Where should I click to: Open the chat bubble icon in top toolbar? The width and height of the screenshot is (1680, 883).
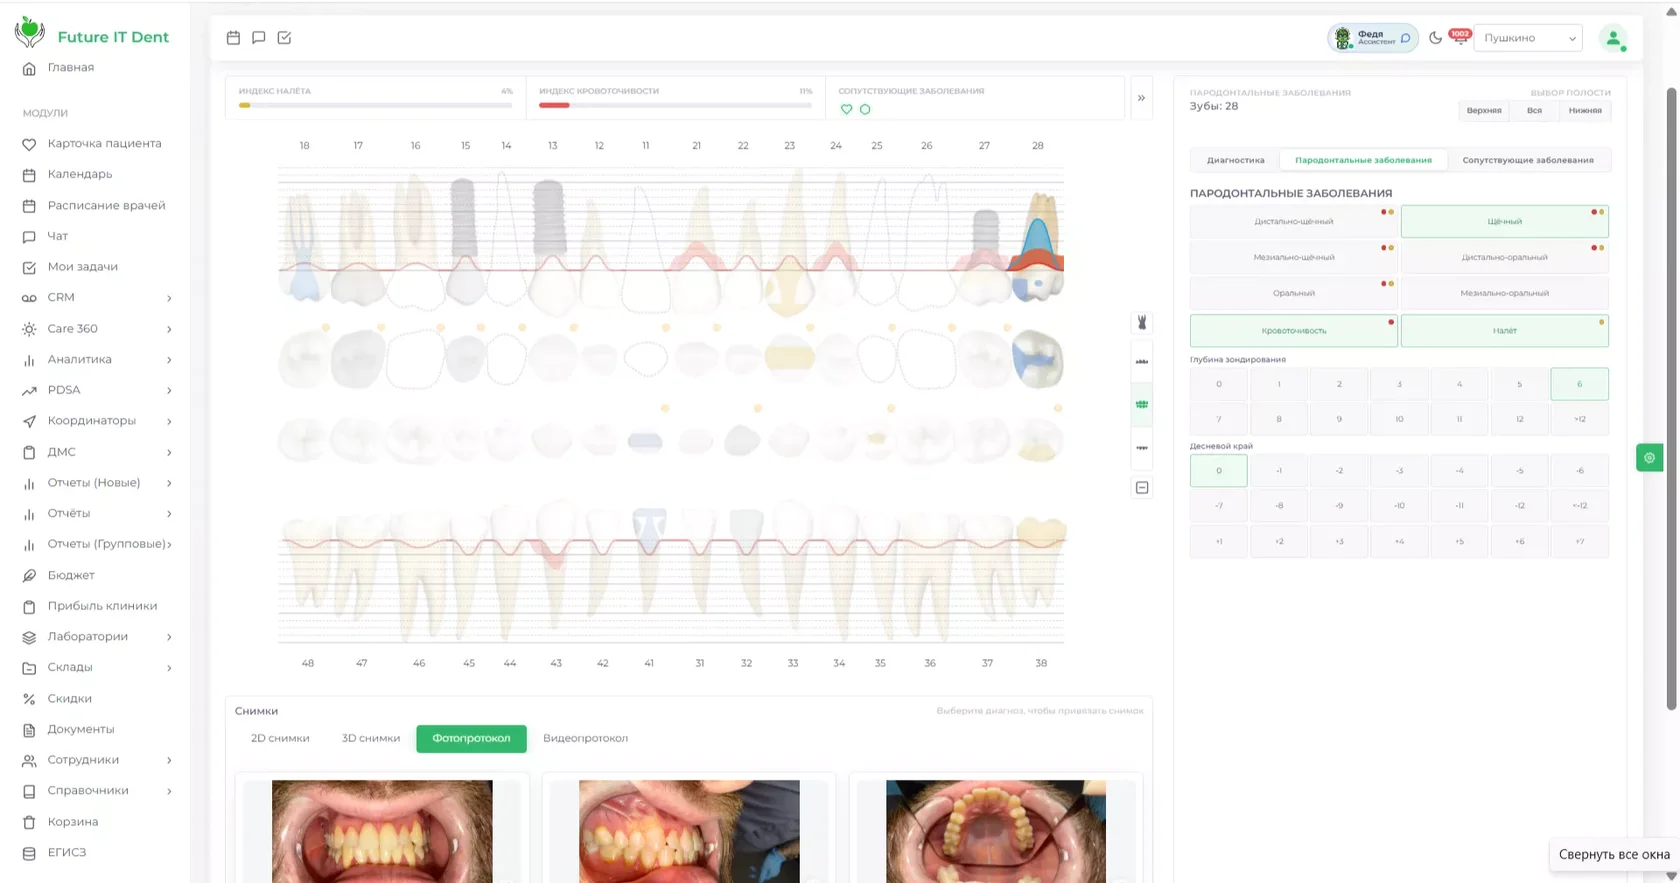tap(259, 37)
